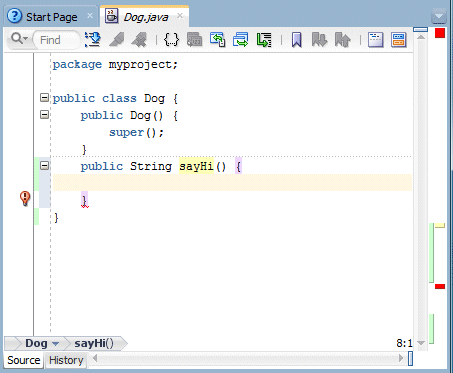Image resolution: width=453 pixels, height=373 pixels.
Task: Click the Reformat code icon with the green arrow
Action: [x=264, y=40]
